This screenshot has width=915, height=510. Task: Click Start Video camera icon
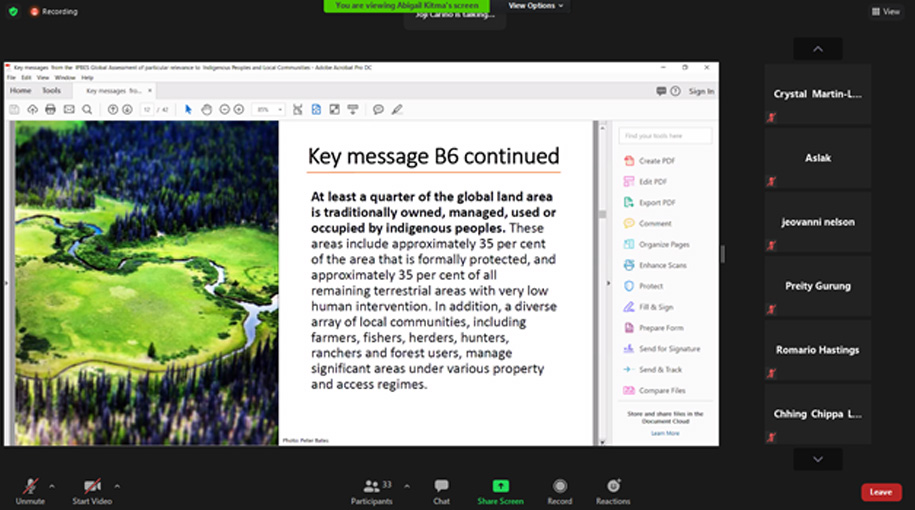pos(92,486)
